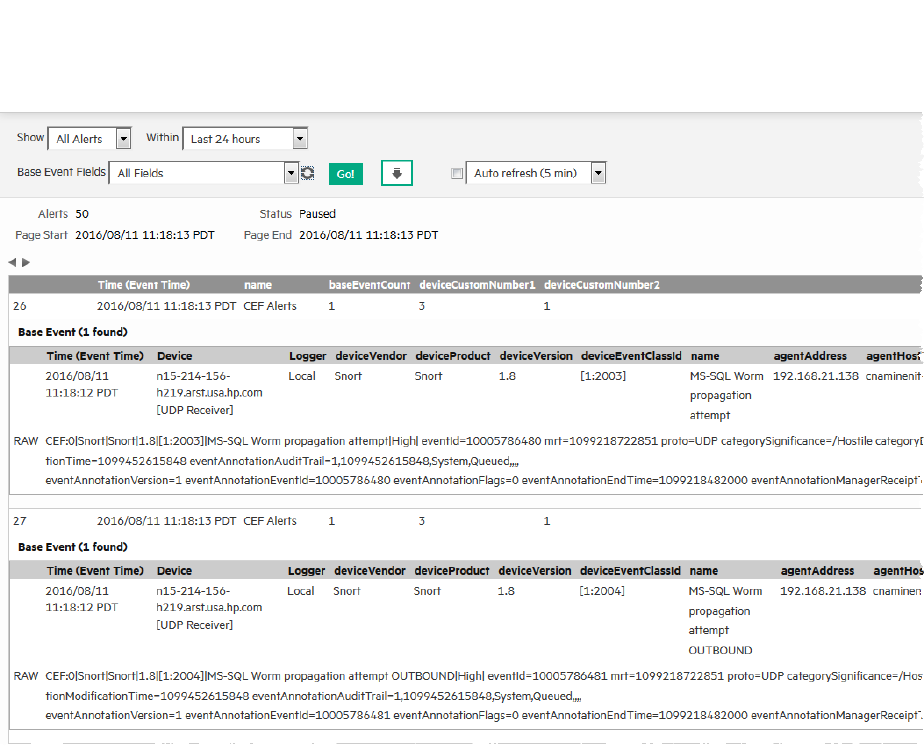Click the baseEventCount column header
This screenshot has height=746, width=924.
pyautogui.click(x=369, y=285)
